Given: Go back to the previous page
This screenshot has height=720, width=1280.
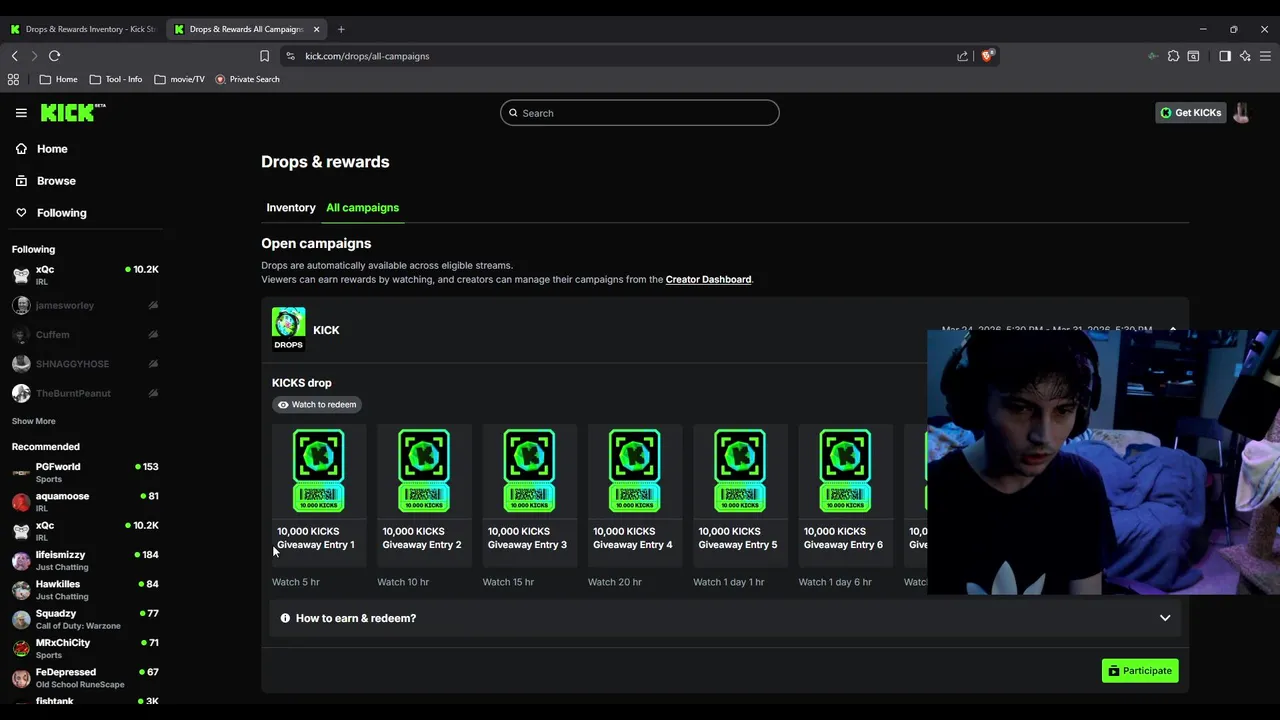Looking at the screenshot, I should [14, 56].
